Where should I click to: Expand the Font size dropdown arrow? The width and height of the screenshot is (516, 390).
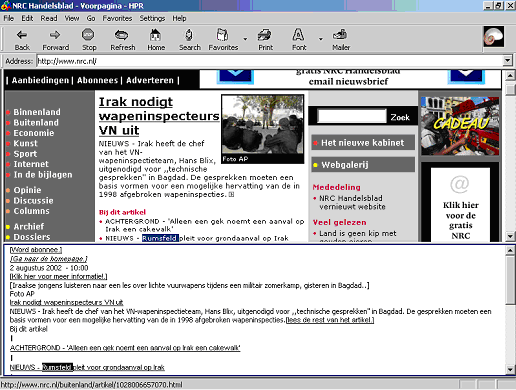[x=321, y=39]
